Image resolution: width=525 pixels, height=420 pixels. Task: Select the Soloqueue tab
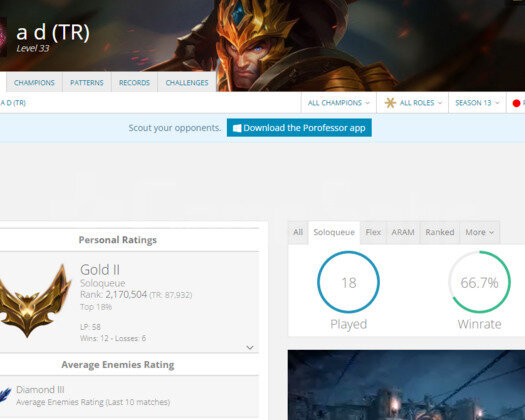pos(334,232)
